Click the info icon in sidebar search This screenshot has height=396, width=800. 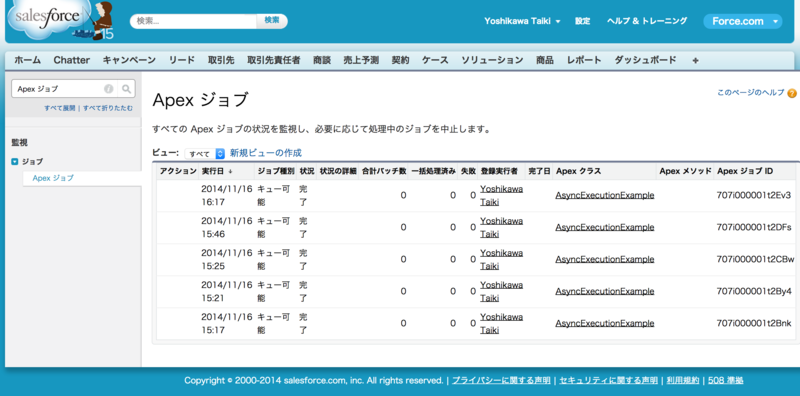tap(109, 89)
